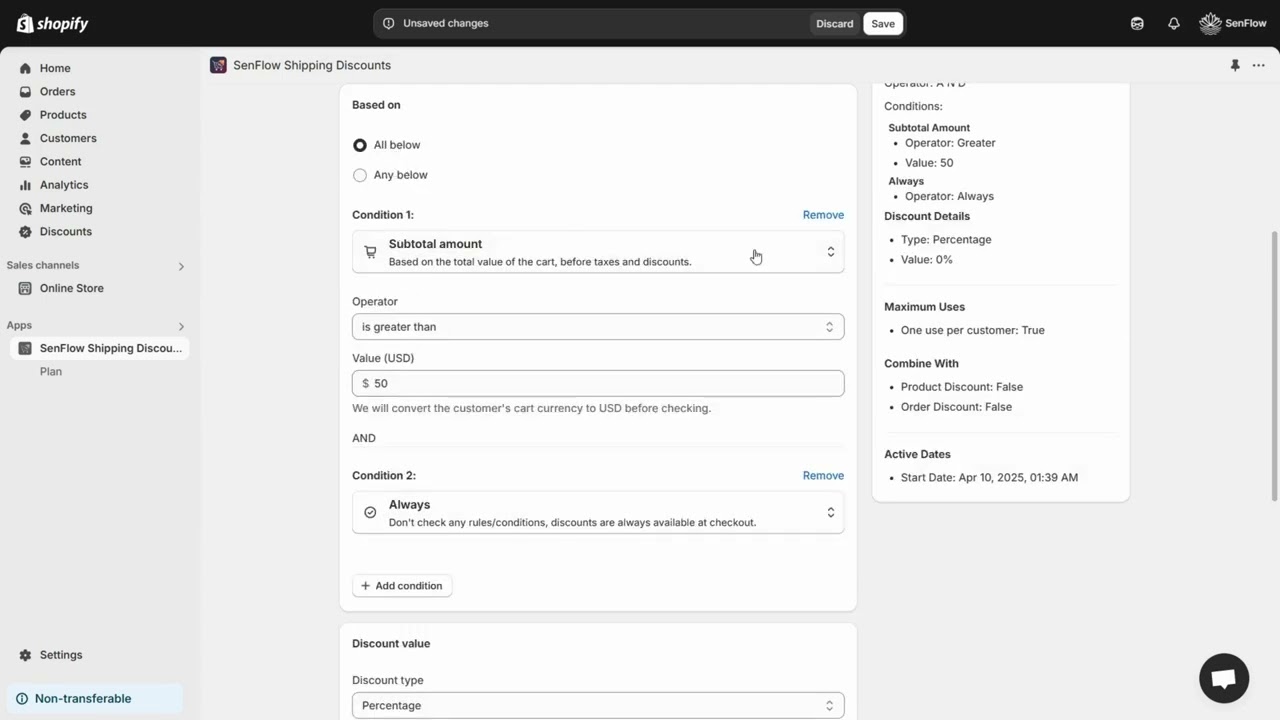Open the Sidekick icon in top bar
This screenshot has height=720, width=1280.
click(x=1137, y=23)
